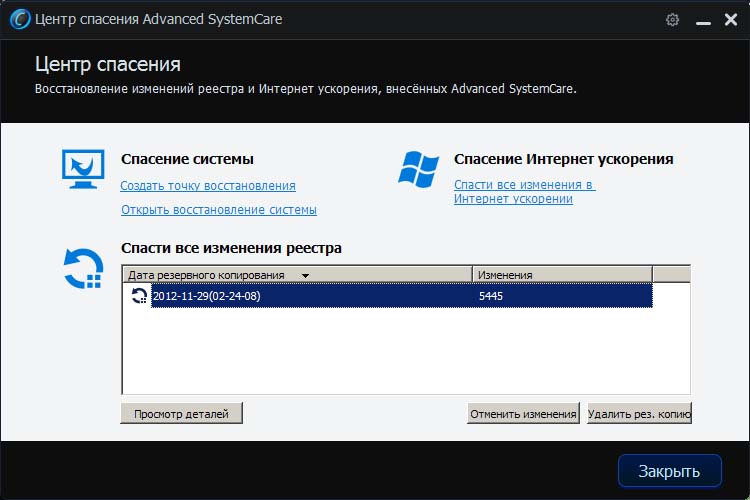Follow 'Спасти все изменения в Интернет ускорении' link
The height and width of the screenshot is (500, 750).
(525, 191)
